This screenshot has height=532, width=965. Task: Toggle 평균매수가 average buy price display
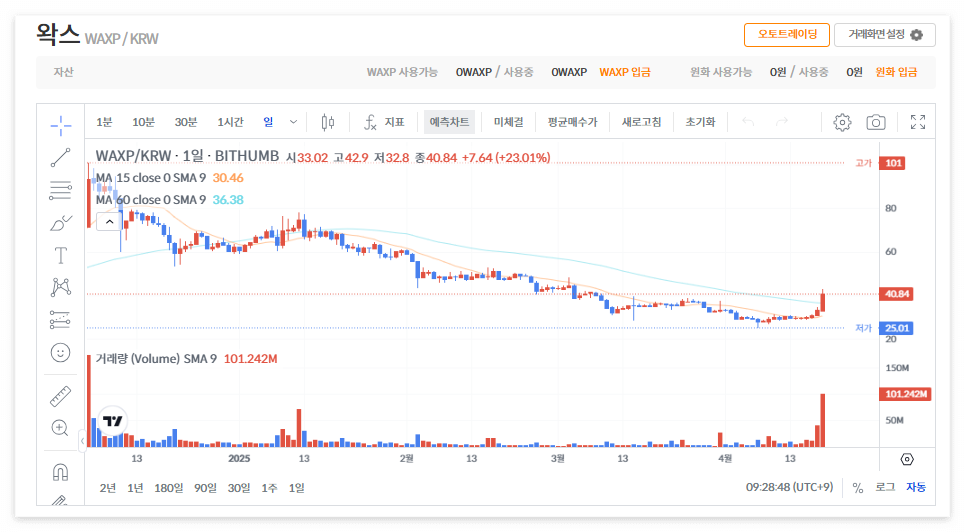pos(572,122)
